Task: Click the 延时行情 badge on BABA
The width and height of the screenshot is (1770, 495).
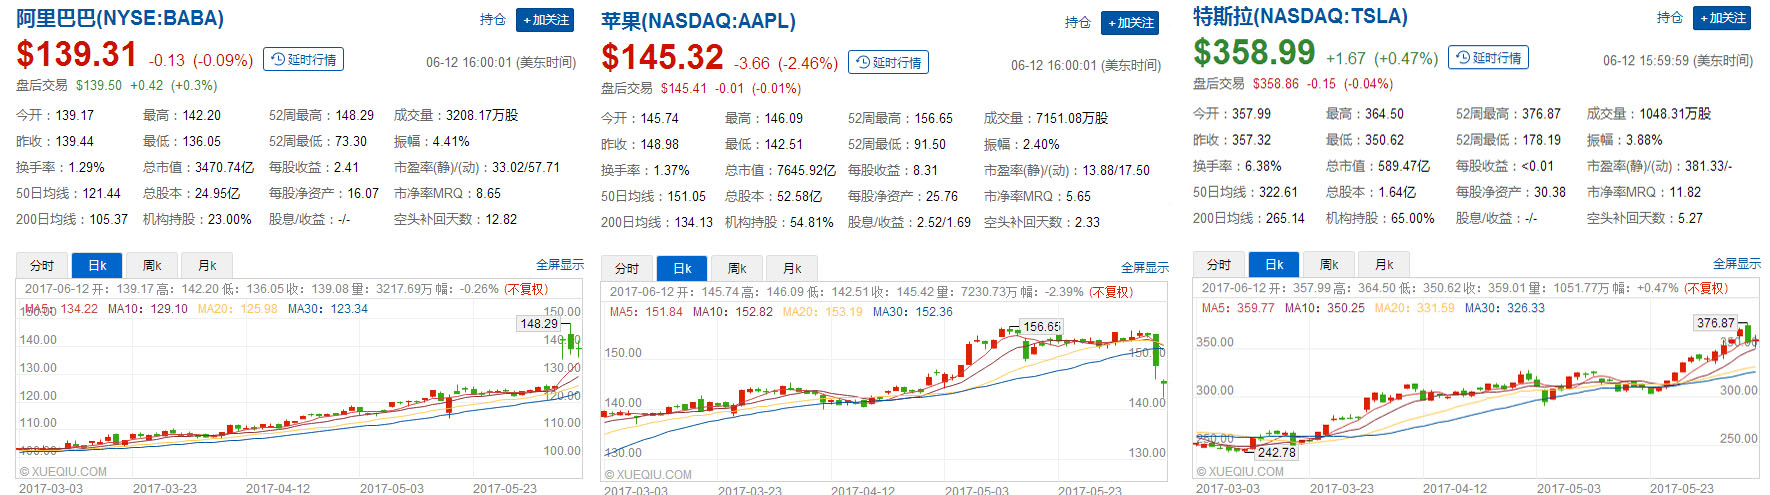Action: (304, 60)
